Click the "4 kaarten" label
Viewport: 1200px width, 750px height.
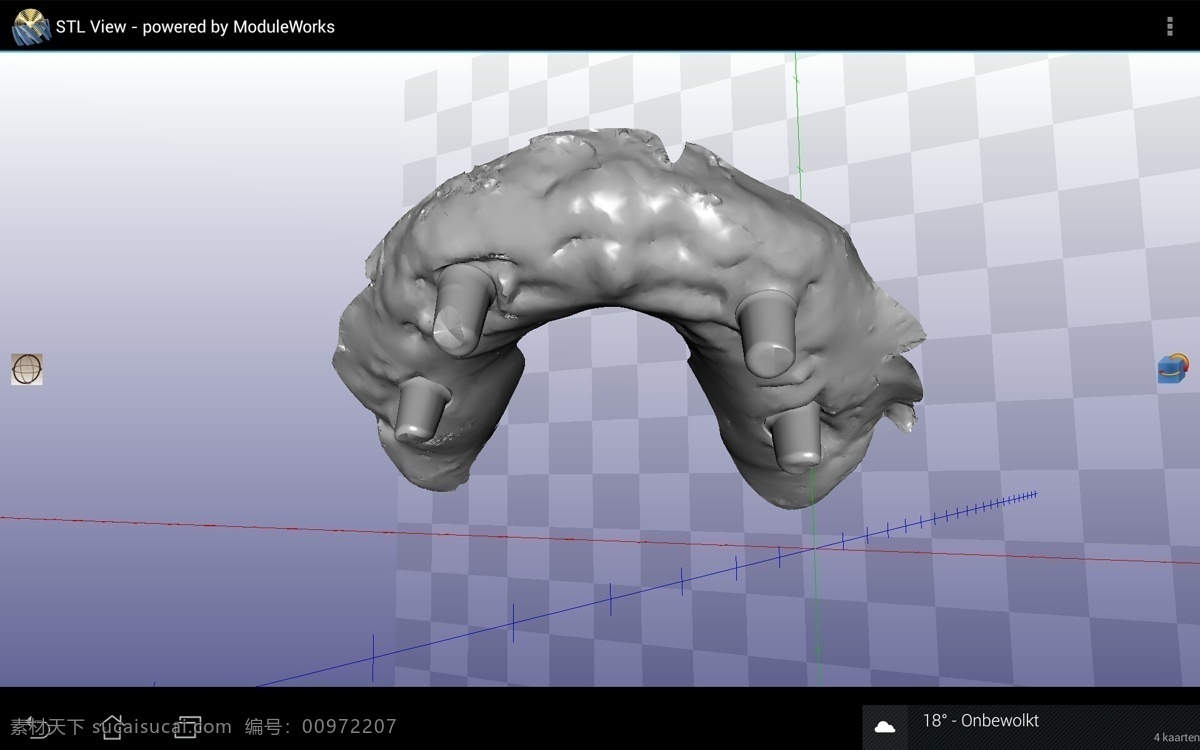(1176, 738)
